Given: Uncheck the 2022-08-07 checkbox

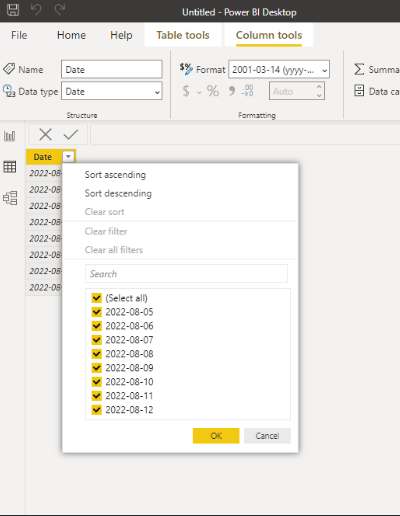Looking at the screenshot, I should (97, 340).
